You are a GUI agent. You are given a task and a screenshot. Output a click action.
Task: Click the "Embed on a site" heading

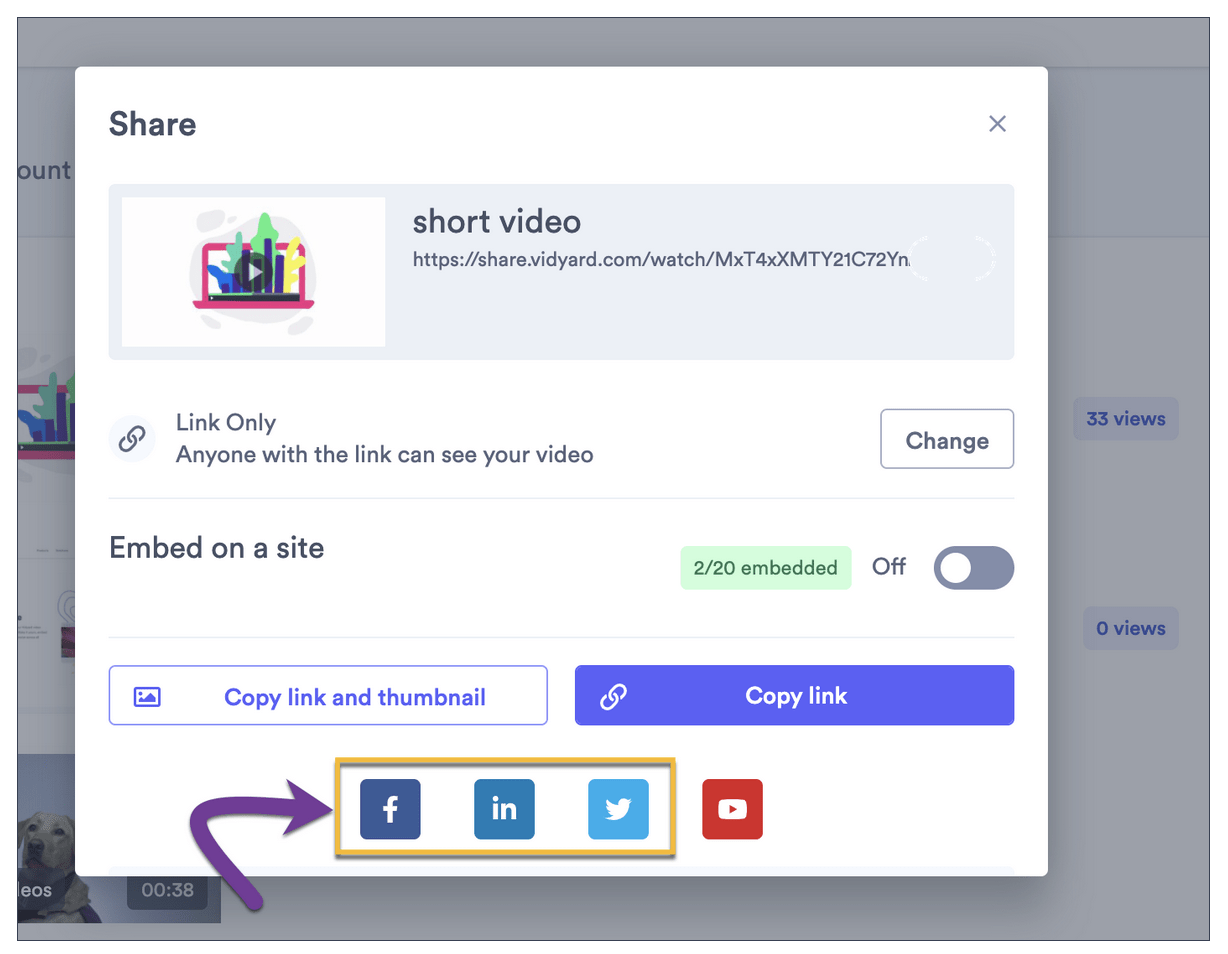[217, 548]
